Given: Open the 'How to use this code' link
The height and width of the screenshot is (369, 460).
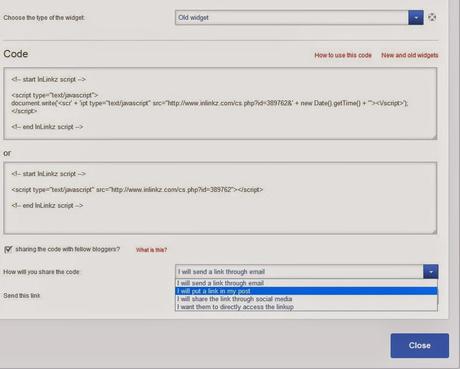Looking at the screenshot, I should [x=343, y=55].
